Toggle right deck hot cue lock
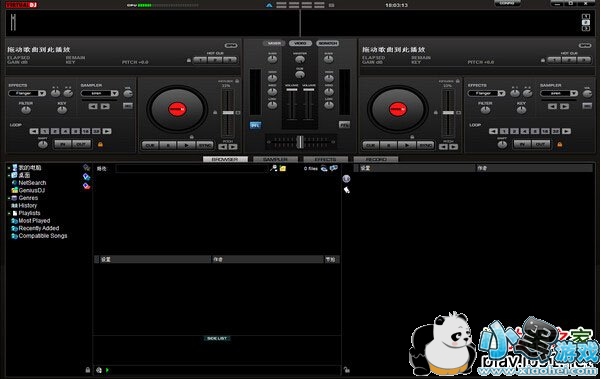Viewport: 601px width, 379px height. [543, 60]
